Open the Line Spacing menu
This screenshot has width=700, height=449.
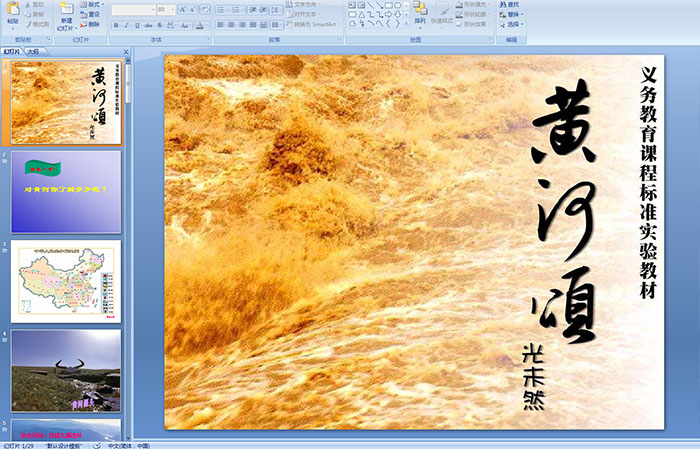click(276, 10)
